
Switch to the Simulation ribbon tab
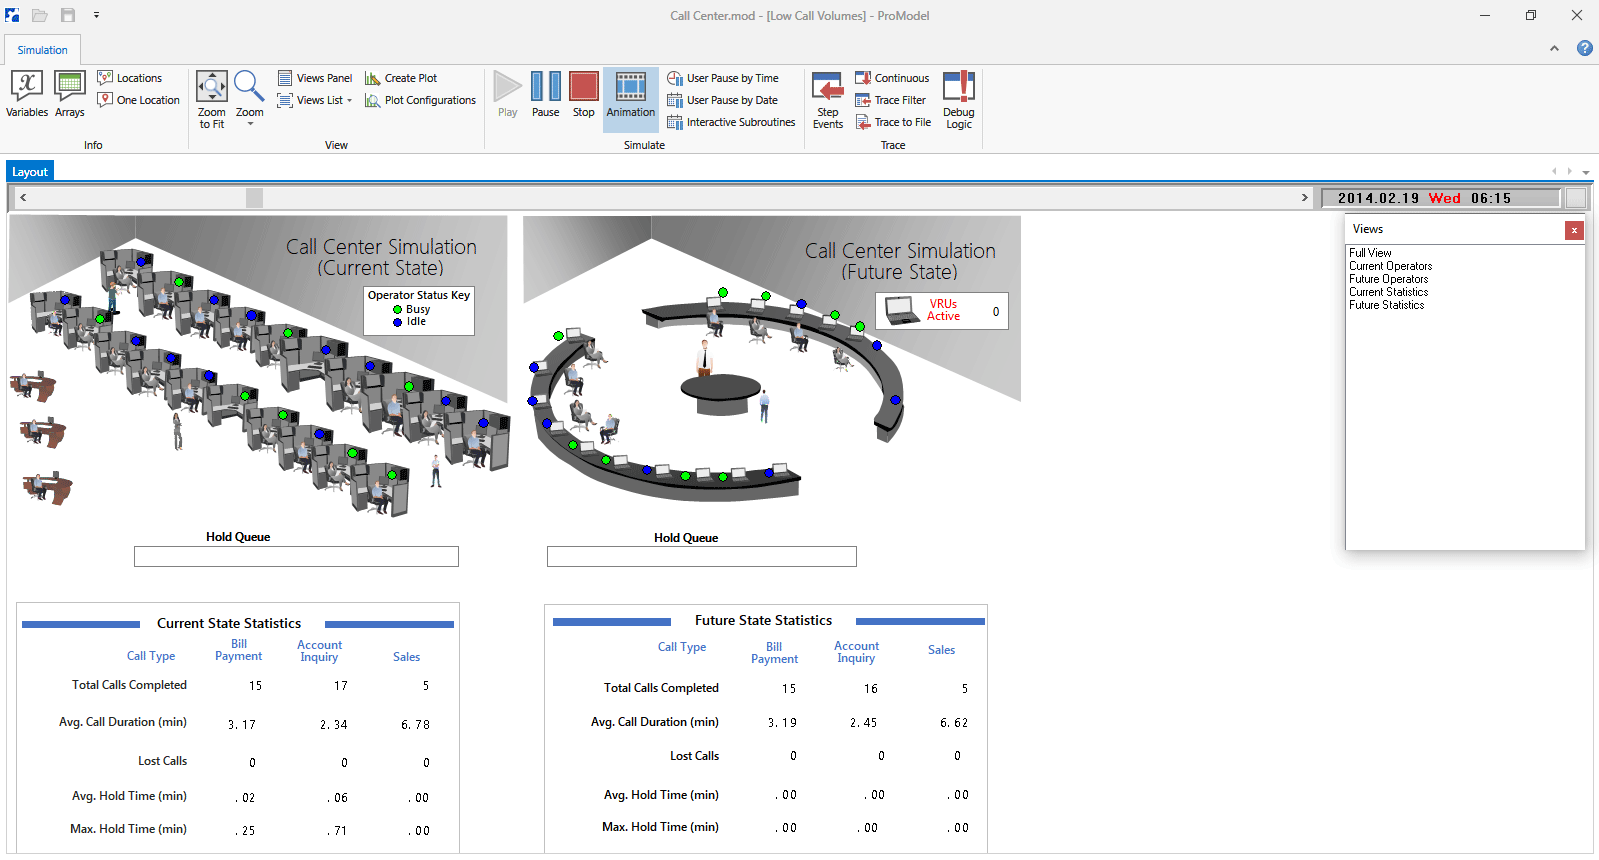click(42, 50)
